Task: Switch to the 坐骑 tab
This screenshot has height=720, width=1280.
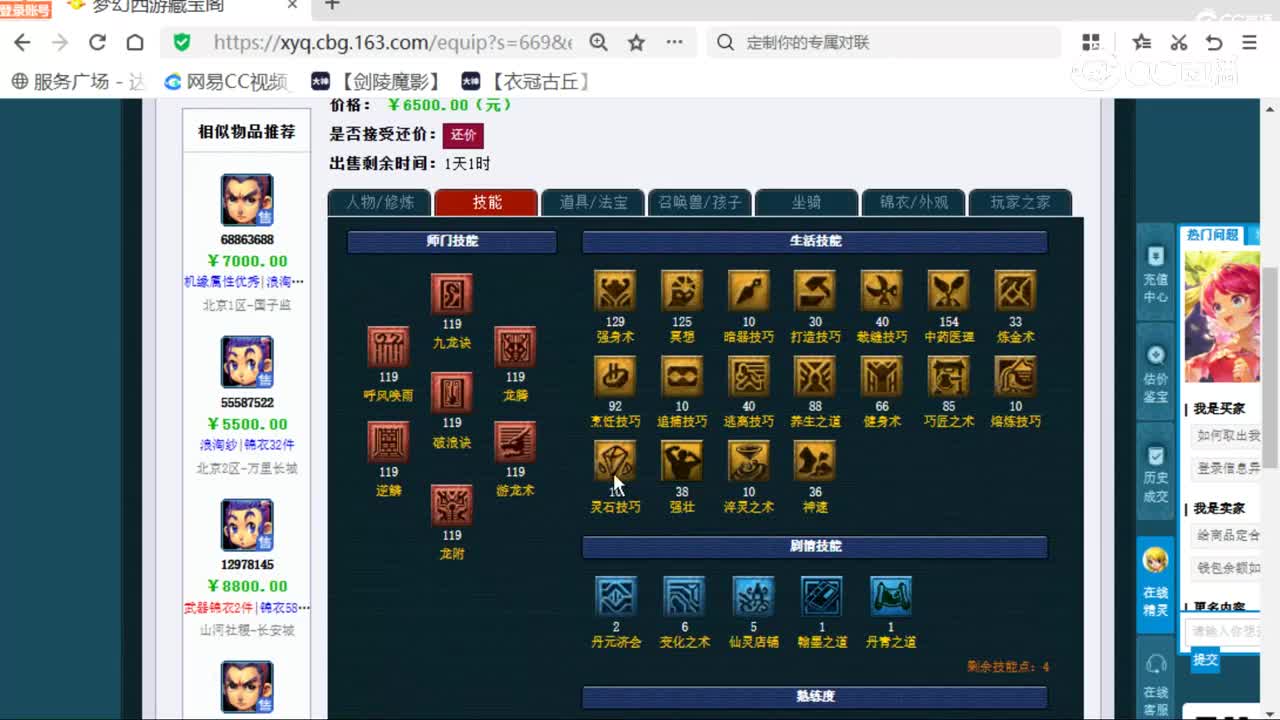Action: [x=806, y=202]
